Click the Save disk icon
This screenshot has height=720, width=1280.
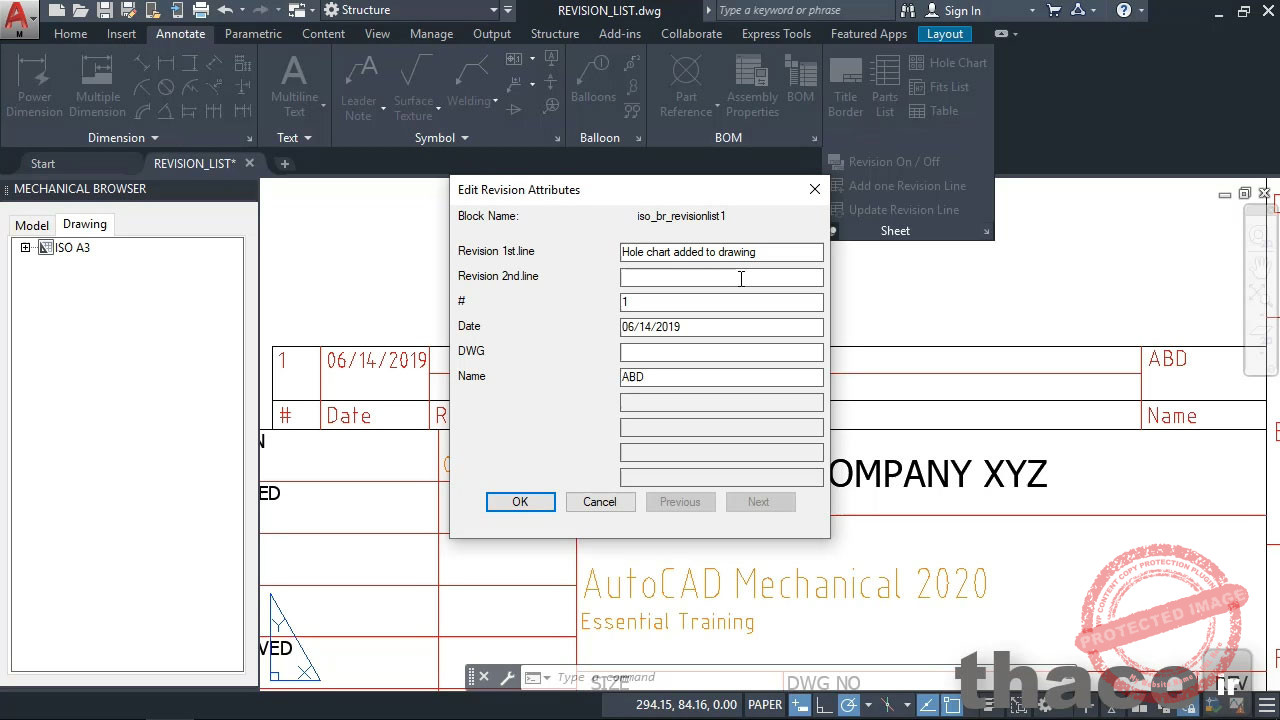pos(104,10)
